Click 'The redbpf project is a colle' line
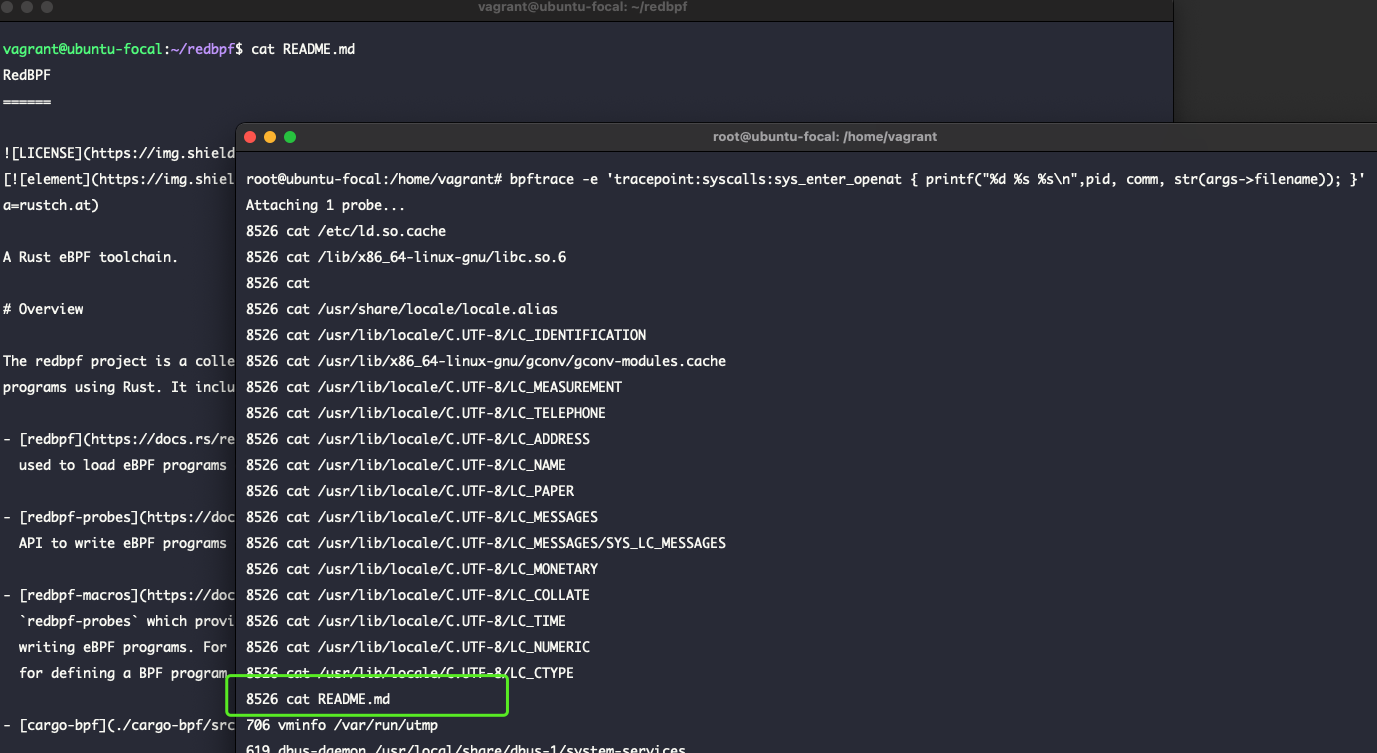Image resolution: width=1377 pixels, height=753 pixels. pyautogui.click(x=119, y=361)
